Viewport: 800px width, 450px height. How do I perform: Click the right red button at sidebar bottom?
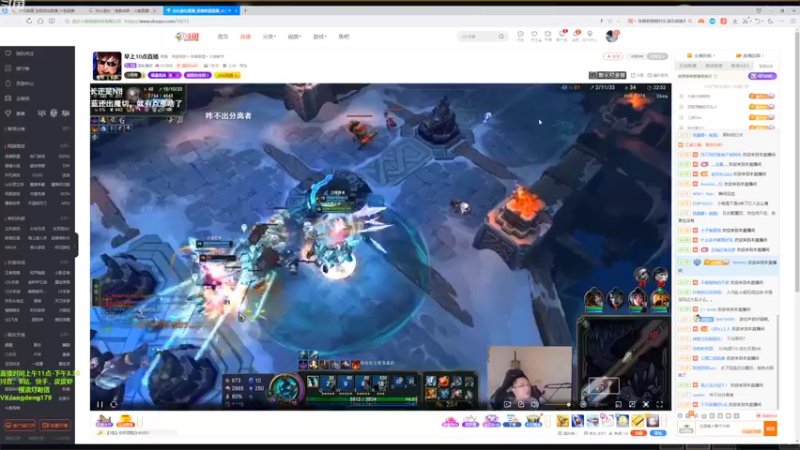[x=55, y=425]
